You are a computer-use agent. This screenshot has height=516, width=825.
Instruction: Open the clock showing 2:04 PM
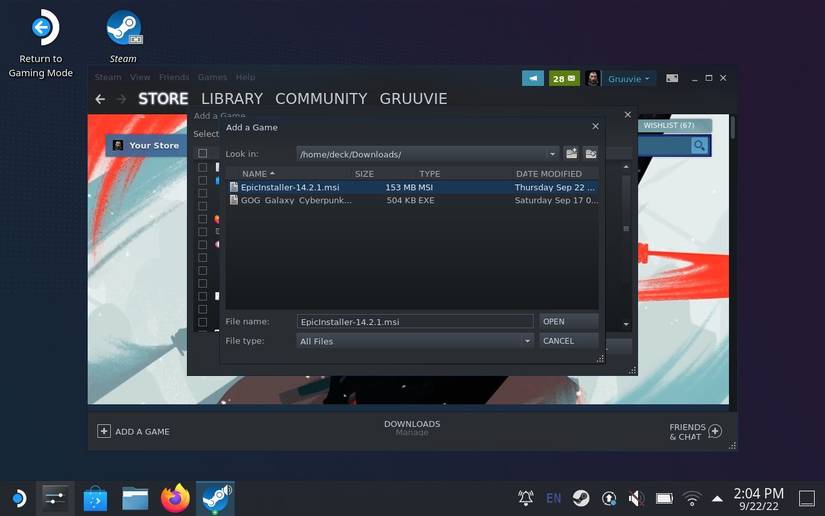pos(758,499)
